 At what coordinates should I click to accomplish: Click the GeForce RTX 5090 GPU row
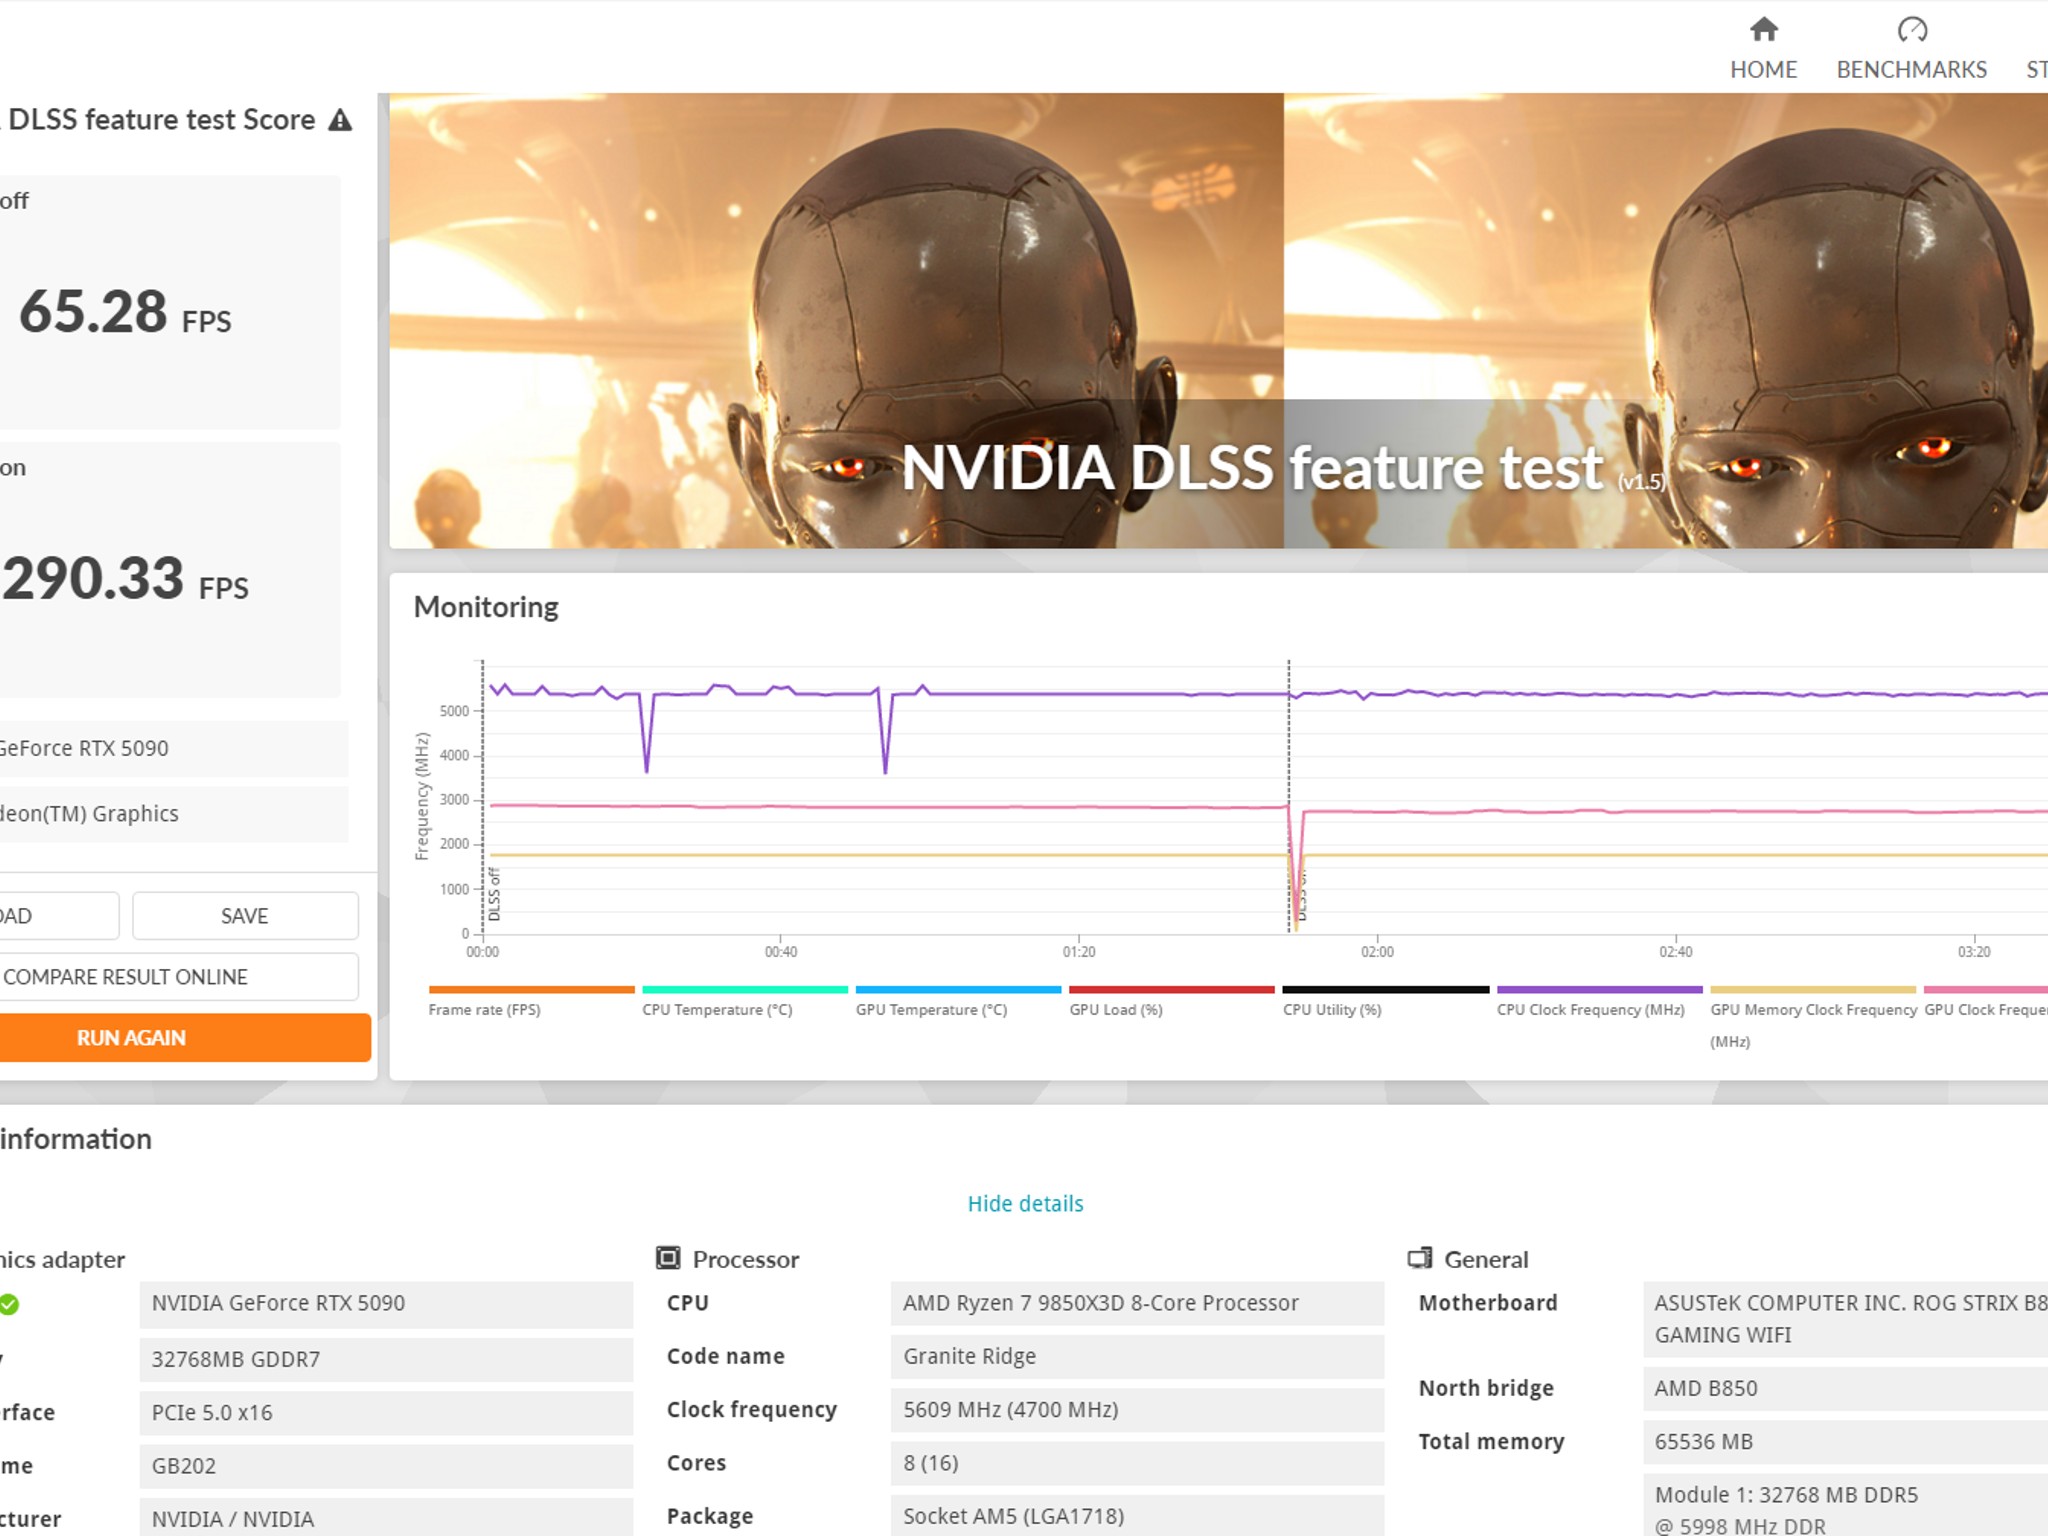click(174, 748)
